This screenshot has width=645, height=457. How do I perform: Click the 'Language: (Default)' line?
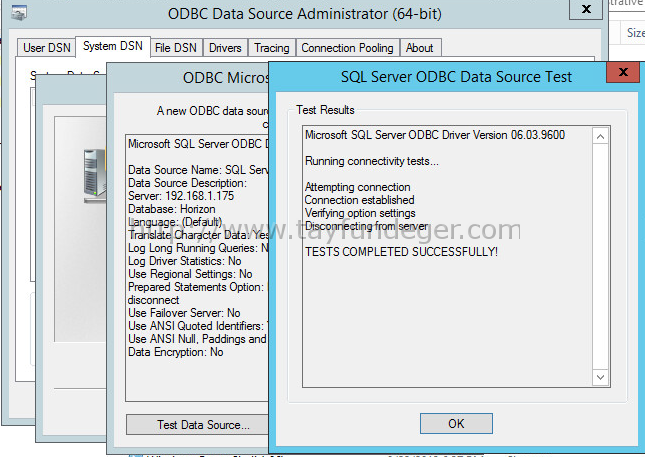click(x=175, y=222)
